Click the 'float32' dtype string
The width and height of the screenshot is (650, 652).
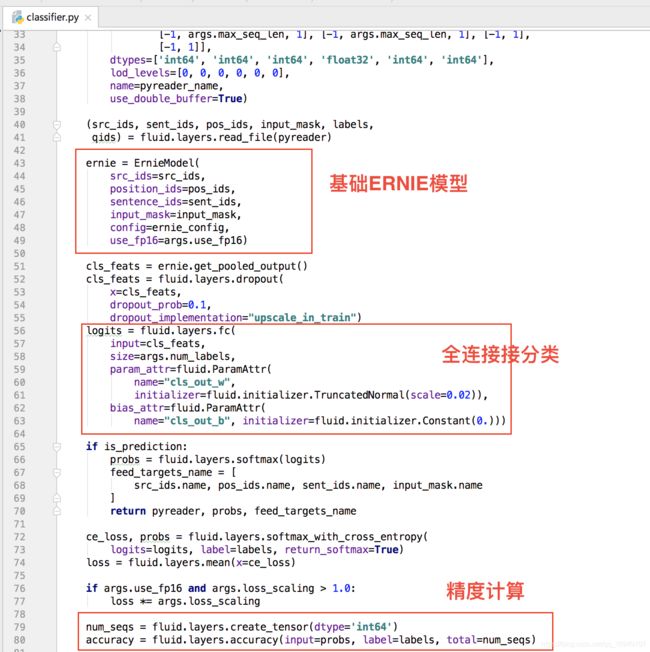(x=347, y=60)
